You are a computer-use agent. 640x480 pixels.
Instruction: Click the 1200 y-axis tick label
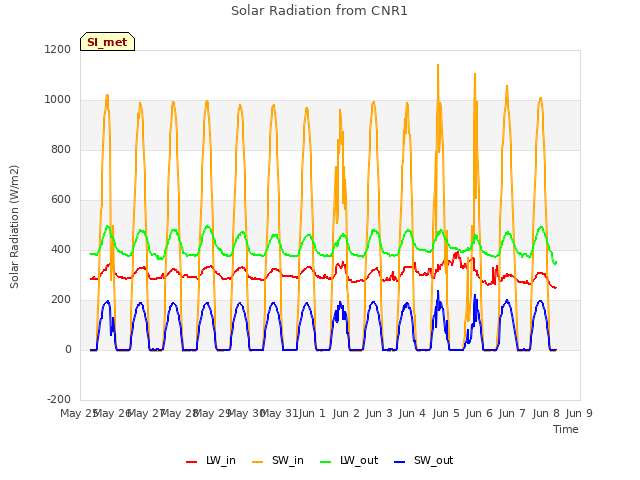[x=58, y=49]
